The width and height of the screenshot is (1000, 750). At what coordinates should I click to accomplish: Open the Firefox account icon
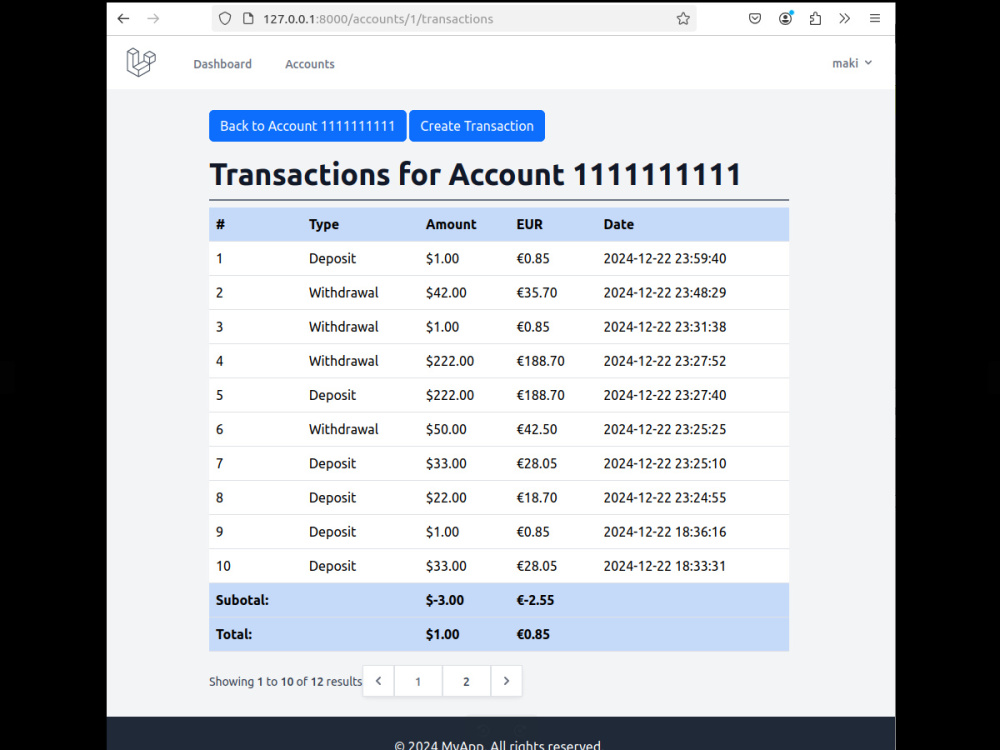[x=785, y=18]
